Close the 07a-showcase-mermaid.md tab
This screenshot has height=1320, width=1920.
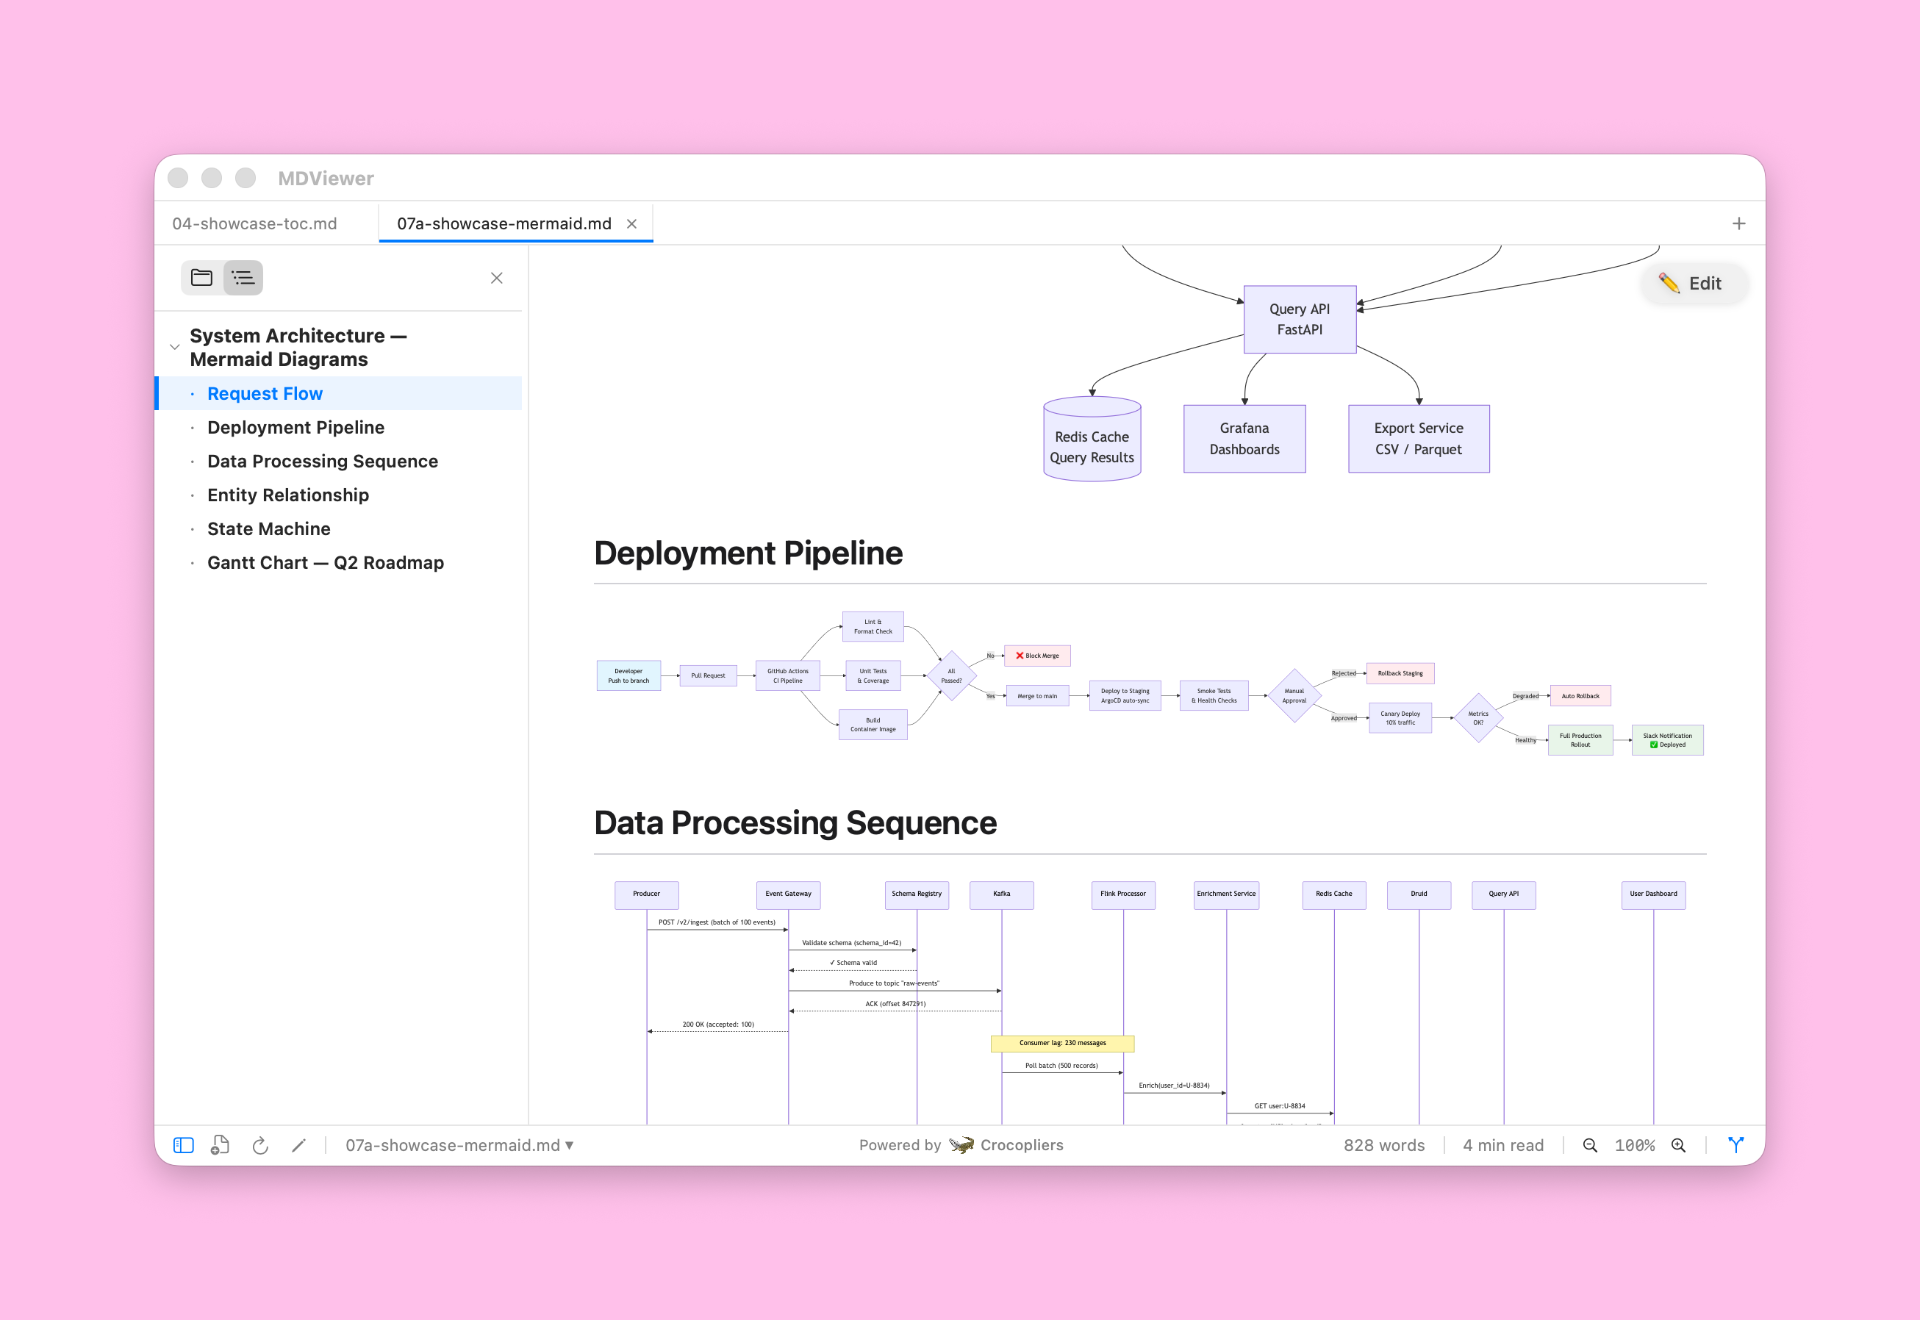pyautogui.click(x=632, y=224)
